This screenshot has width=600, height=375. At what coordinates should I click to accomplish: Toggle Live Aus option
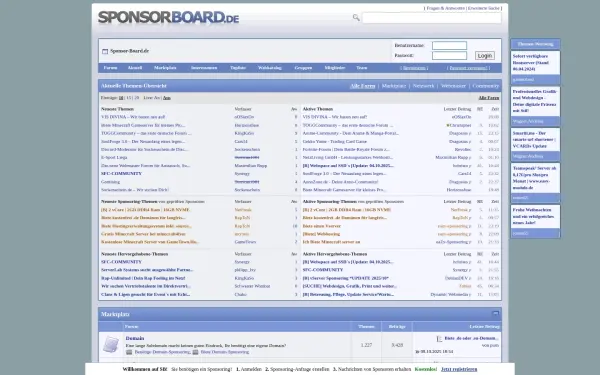[167, 98]
